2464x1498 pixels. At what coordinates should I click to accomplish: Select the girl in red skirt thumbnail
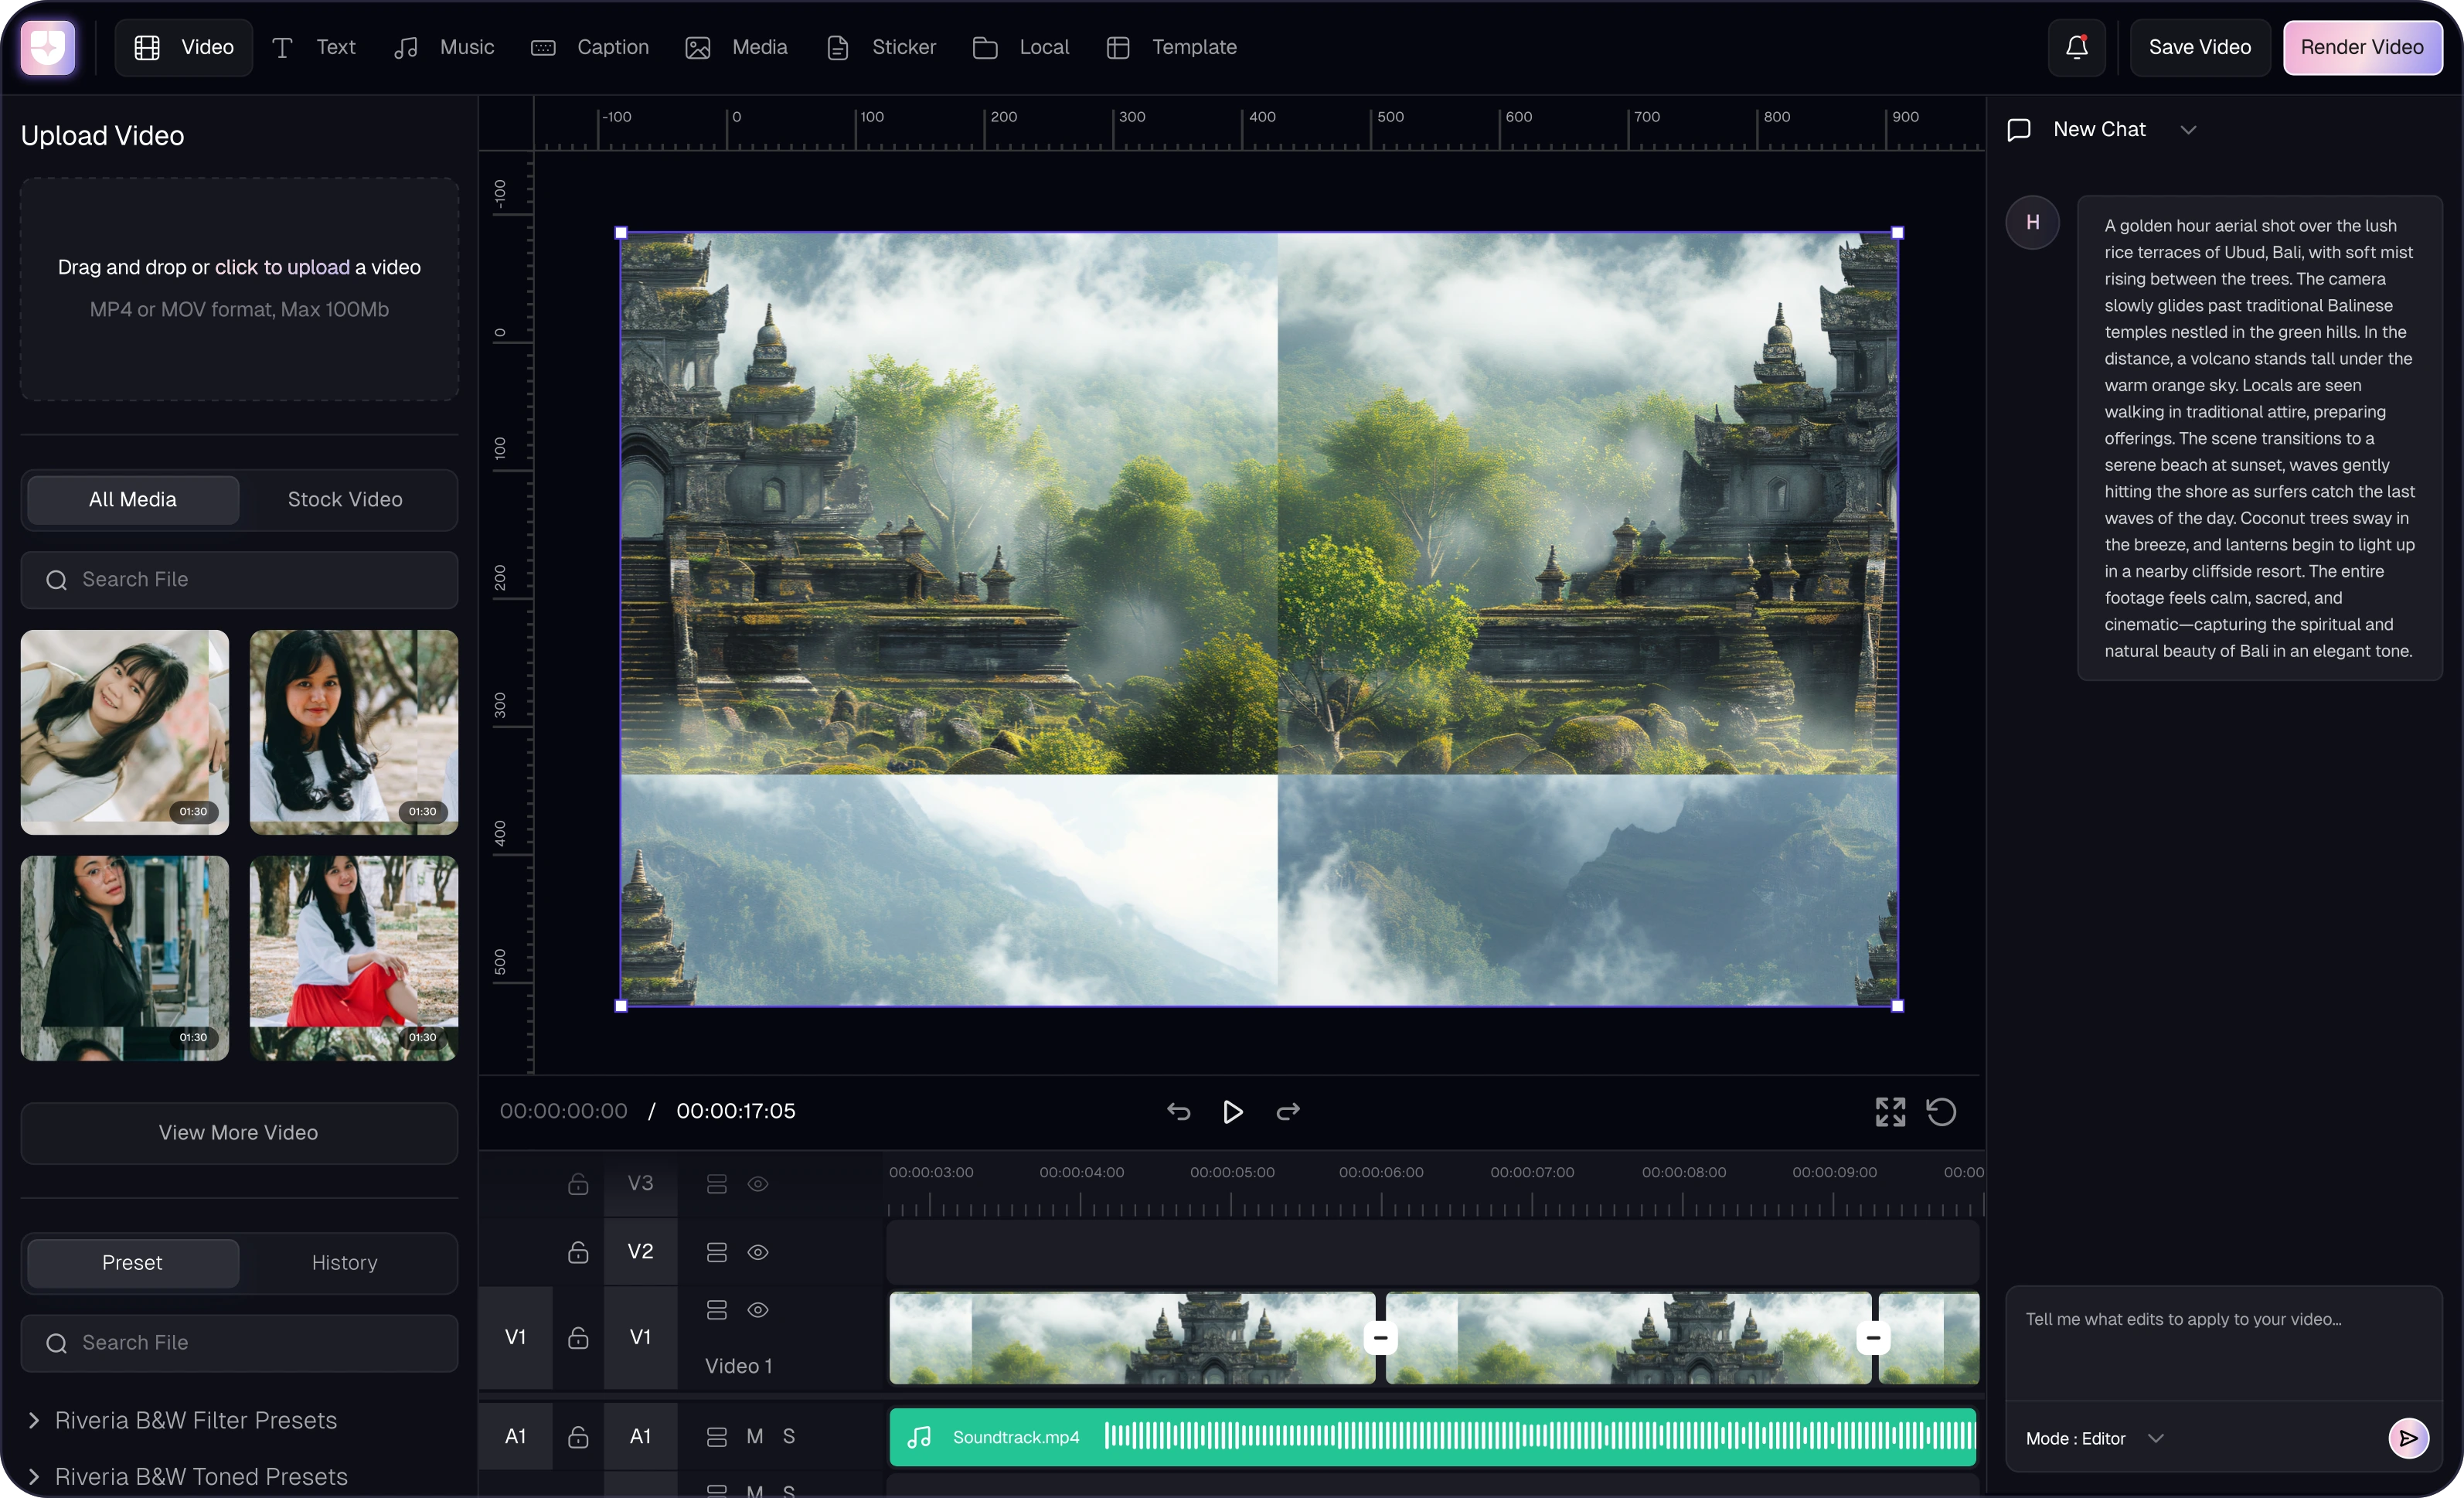click(354, 958)
